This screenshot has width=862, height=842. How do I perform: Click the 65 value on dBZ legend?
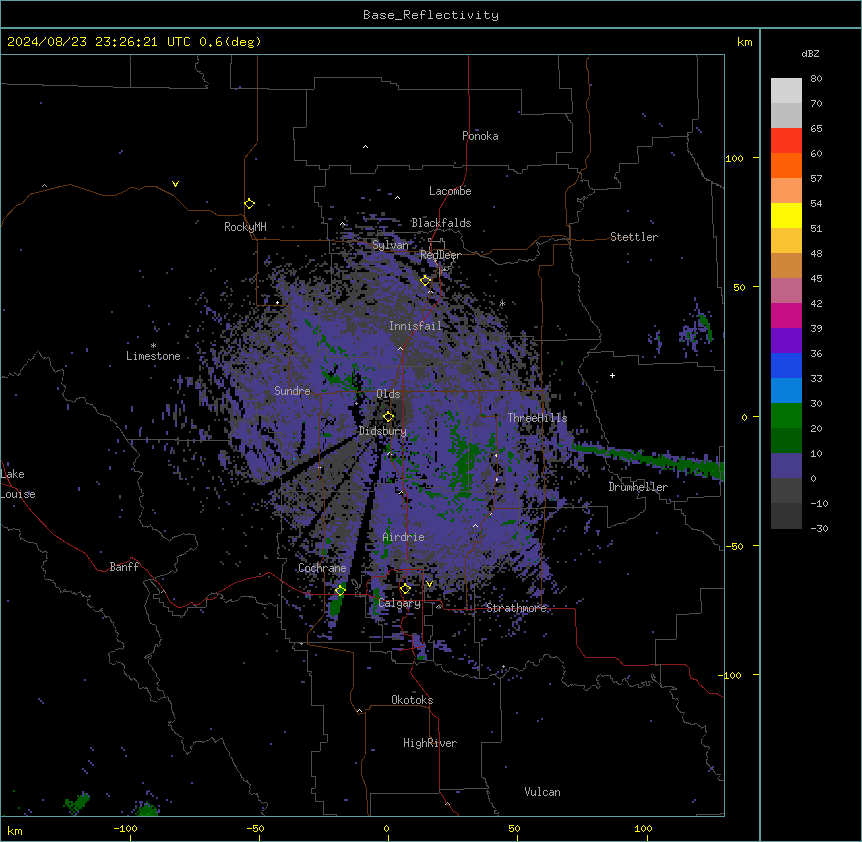click(816, 129)
